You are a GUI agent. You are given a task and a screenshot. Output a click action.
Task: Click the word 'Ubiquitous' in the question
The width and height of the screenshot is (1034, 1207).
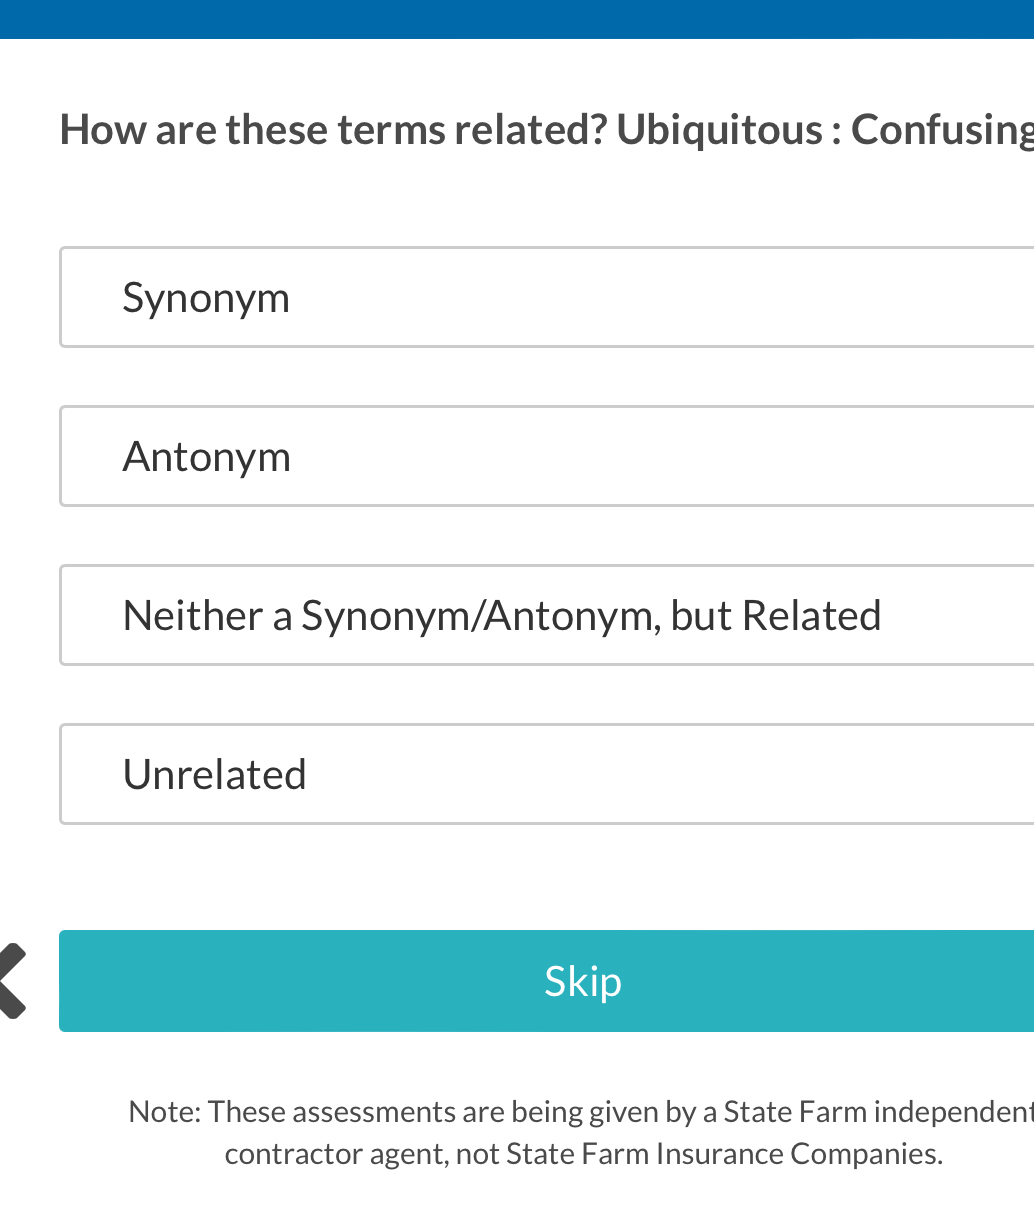(719, 130)
